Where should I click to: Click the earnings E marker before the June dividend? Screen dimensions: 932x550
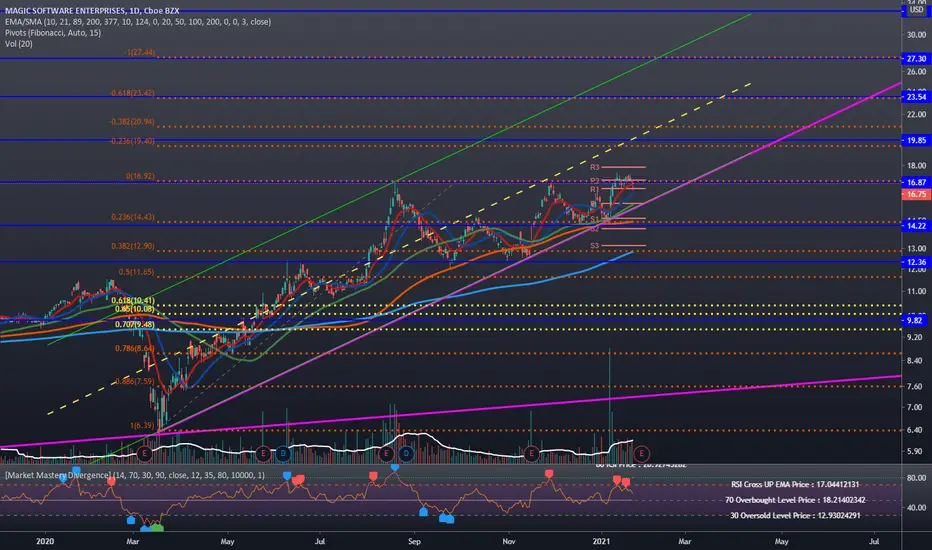pyautogui.click(x=263, y=454)
